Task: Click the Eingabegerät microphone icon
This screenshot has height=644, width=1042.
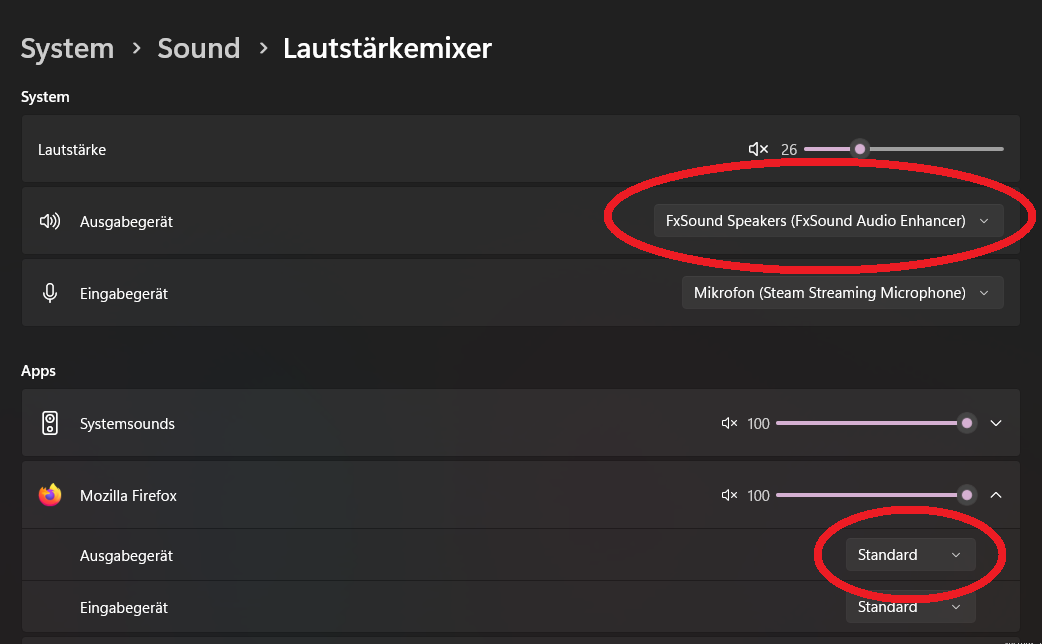Action: (x=50, y=293)
